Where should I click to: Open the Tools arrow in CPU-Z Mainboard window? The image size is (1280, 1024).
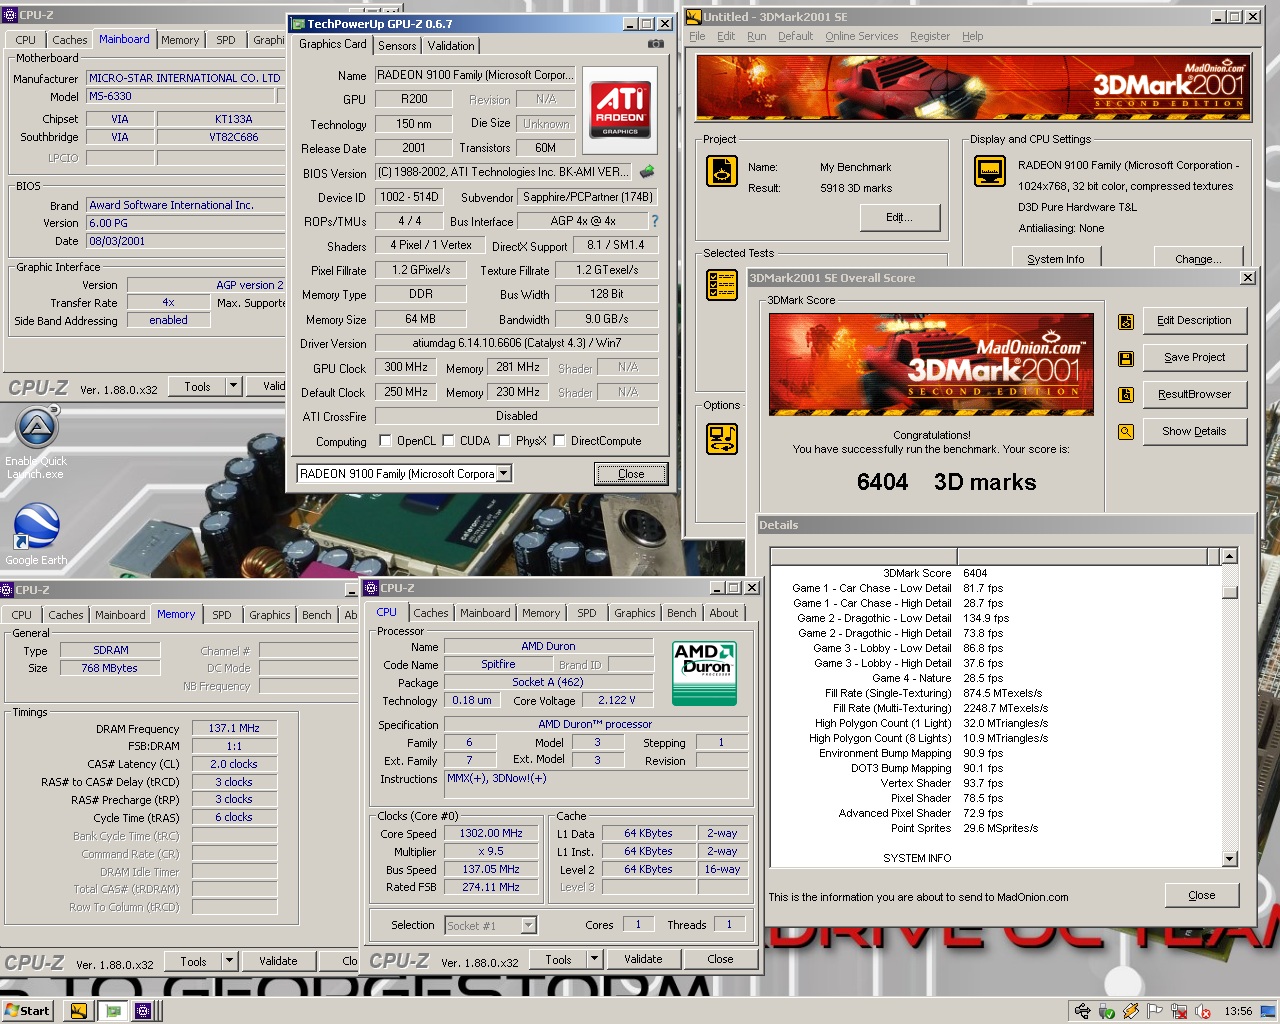(233, 386)
